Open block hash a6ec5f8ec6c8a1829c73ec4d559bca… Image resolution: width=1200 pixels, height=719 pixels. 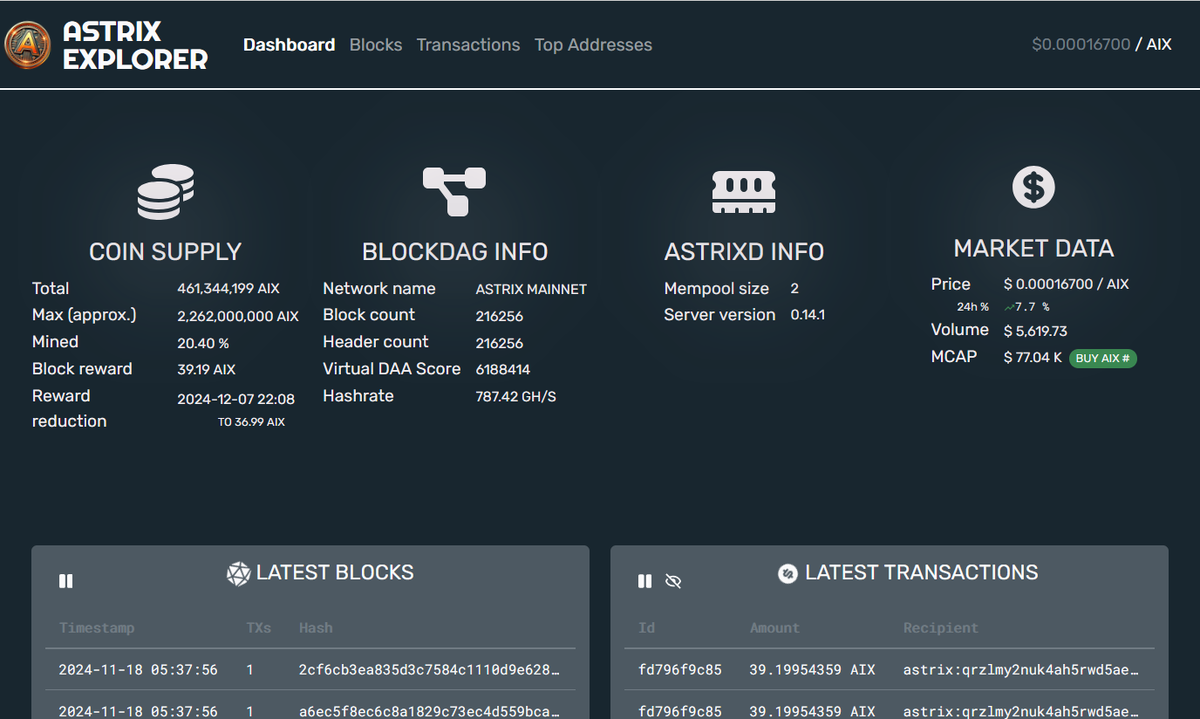click(x=429, y=711)
